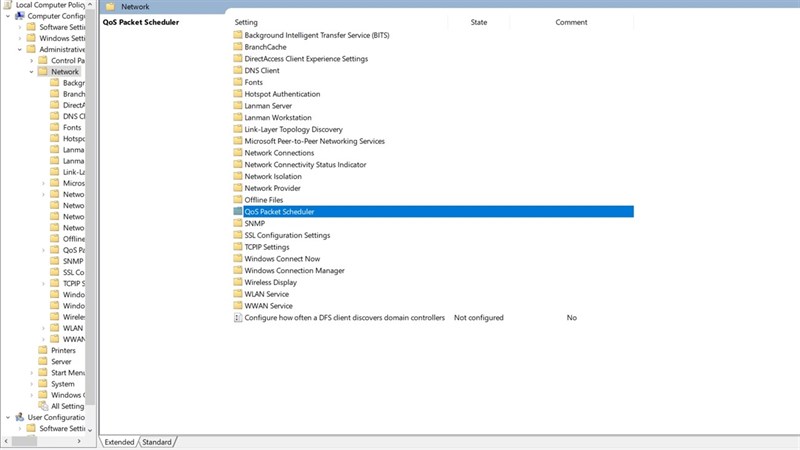Viewport: 800px width, 450px height.
Task: Select TCPIP Settings in the settings list
Action: 267,247
